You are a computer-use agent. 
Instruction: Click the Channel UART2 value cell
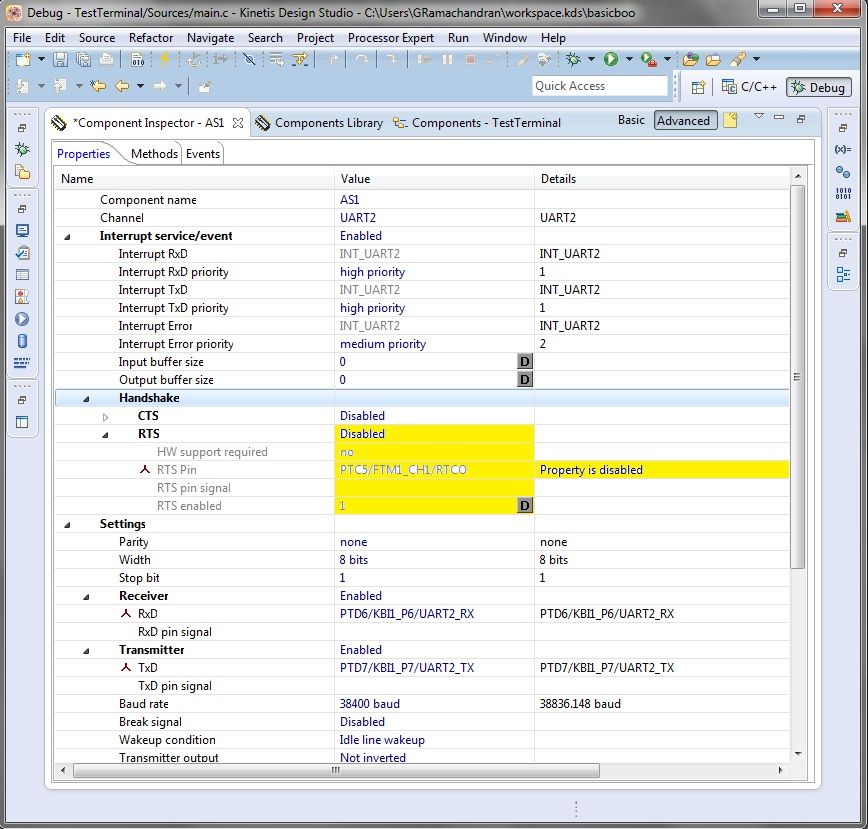(434, 217)
